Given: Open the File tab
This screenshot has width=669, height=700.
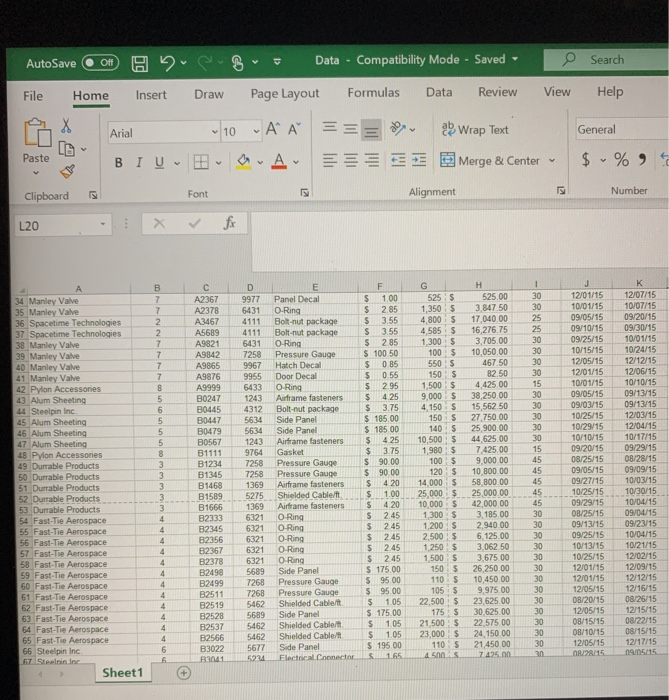Looking at the screenshot, I should (x=33, y=96).
